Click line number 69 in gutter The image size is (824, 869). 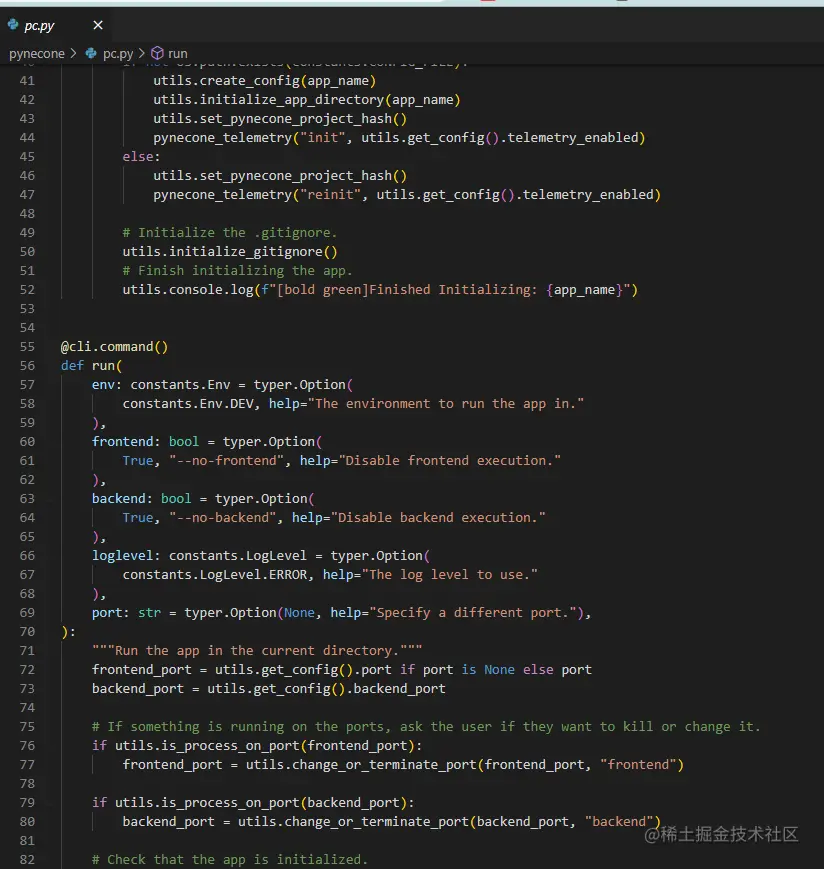27,613
